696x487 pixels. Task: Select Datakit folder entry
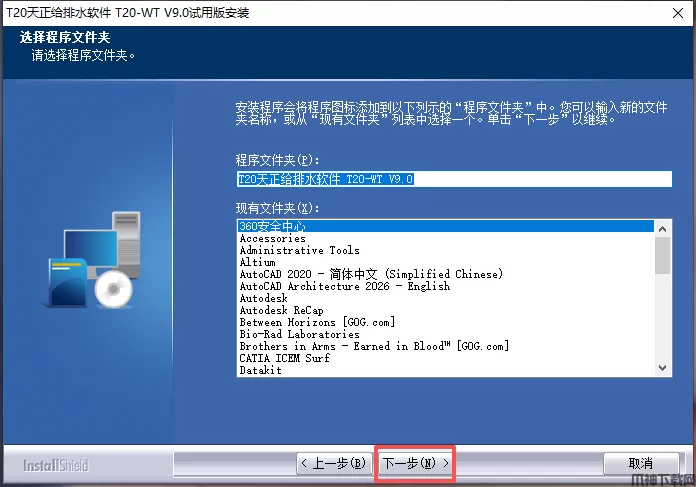tap(445, 370)
